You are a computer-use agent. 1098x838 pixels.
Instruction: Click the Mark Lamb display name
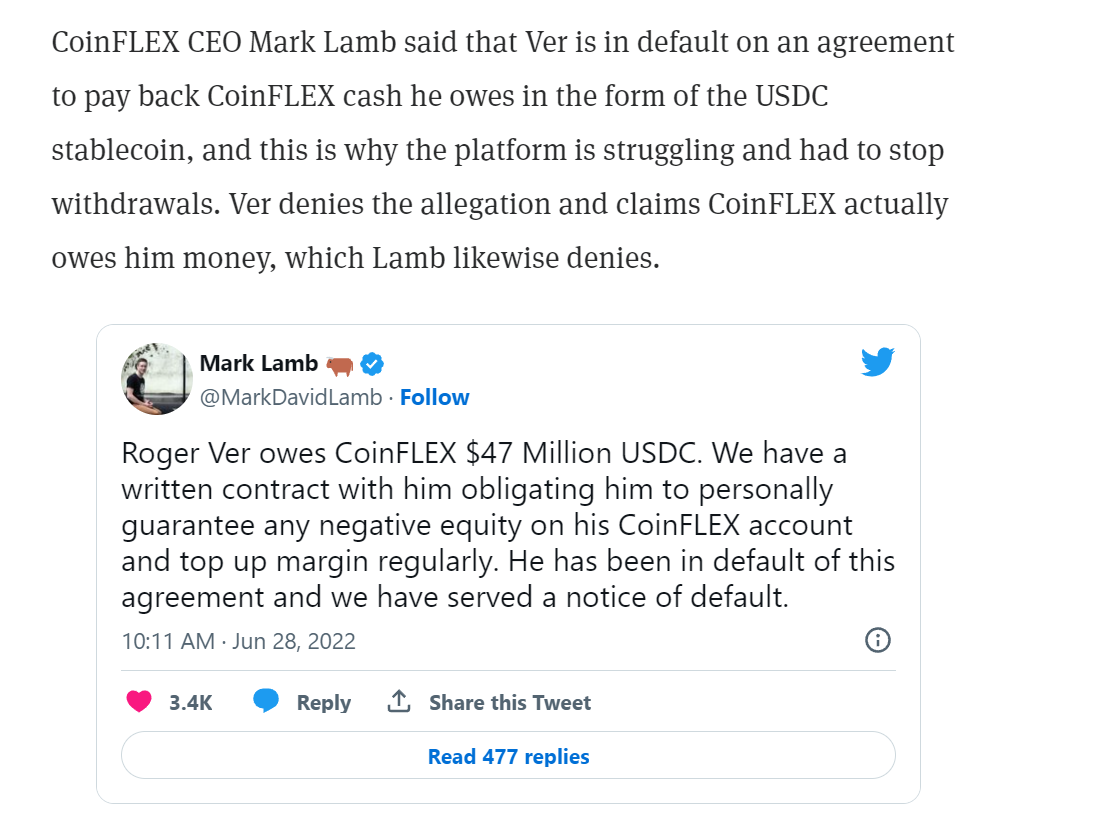(258, 363)
